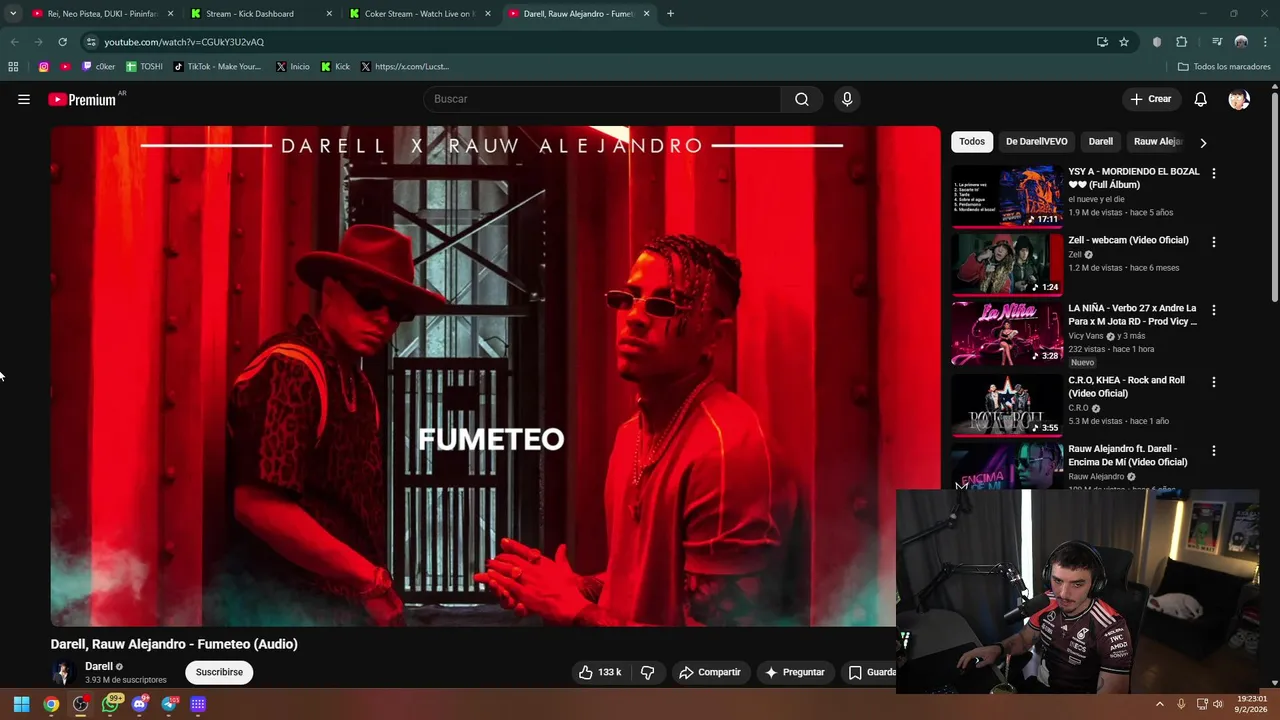Image resolution: width=1280 pixels, height=720 pixels.
Task: Open Darell channel name link
Action: click(99, 666)
